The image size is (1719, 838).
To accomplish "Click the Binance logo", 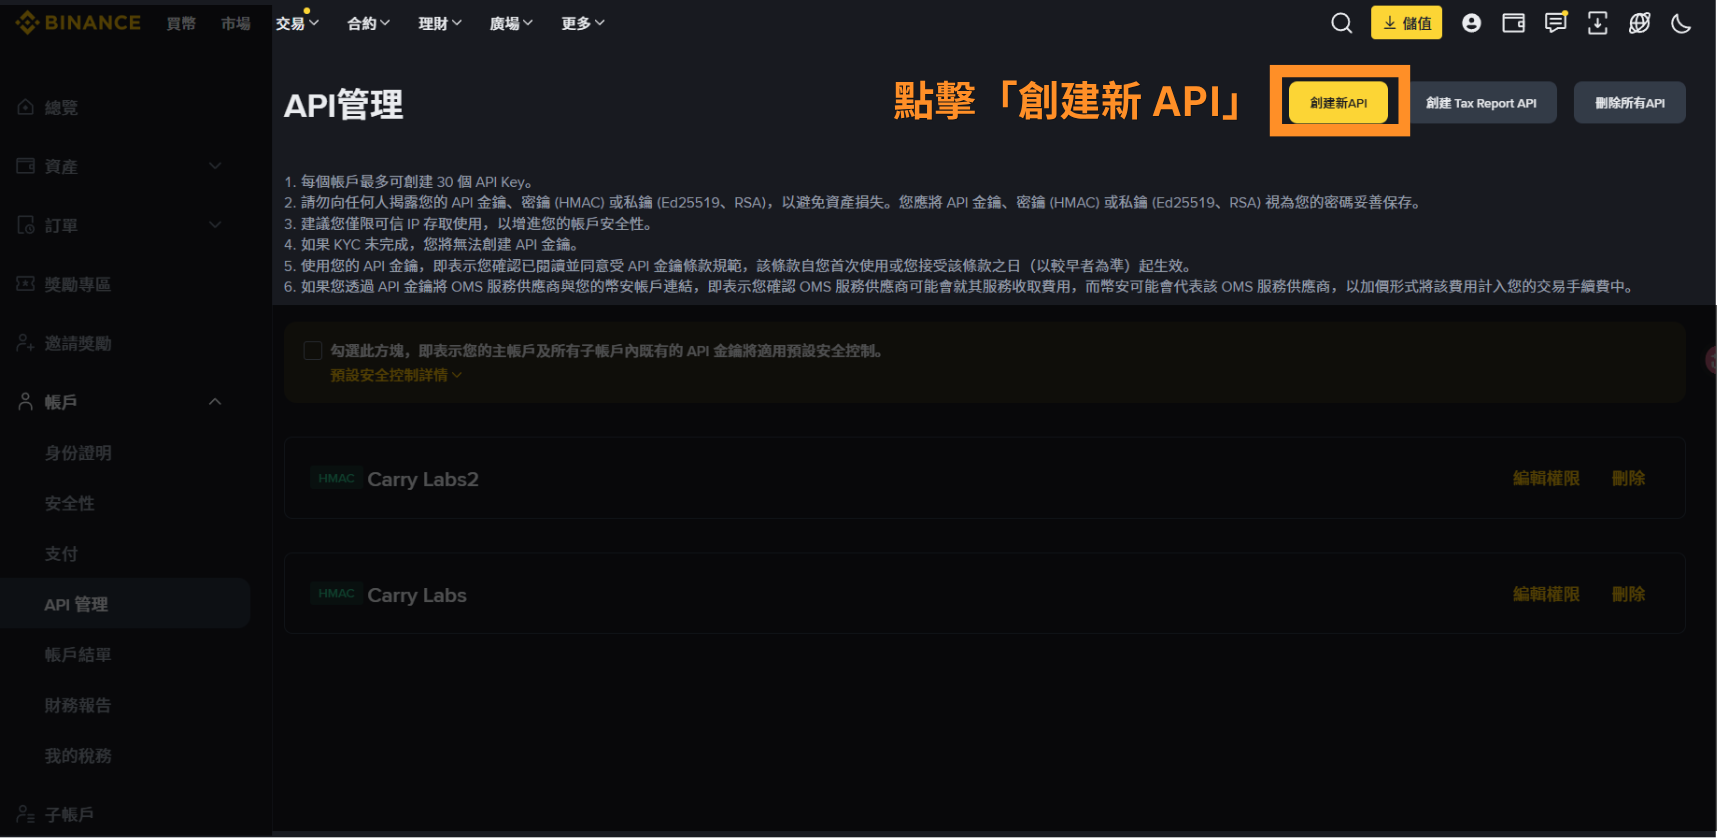I will (x=78, y=22).
